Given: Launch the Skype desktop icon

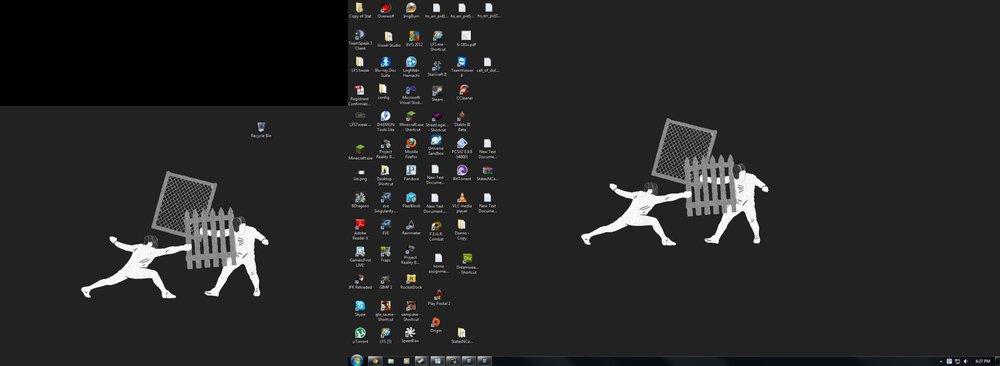Looking at the screenshot, I should [360, 309].
